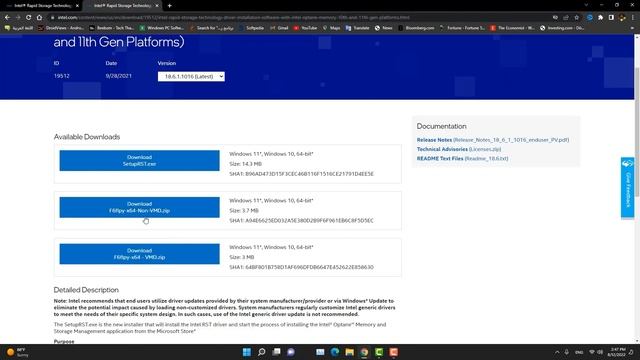Open the Chat app in the taskbar
This screenshot has height=360, width=640.
[x=291, y=352]
